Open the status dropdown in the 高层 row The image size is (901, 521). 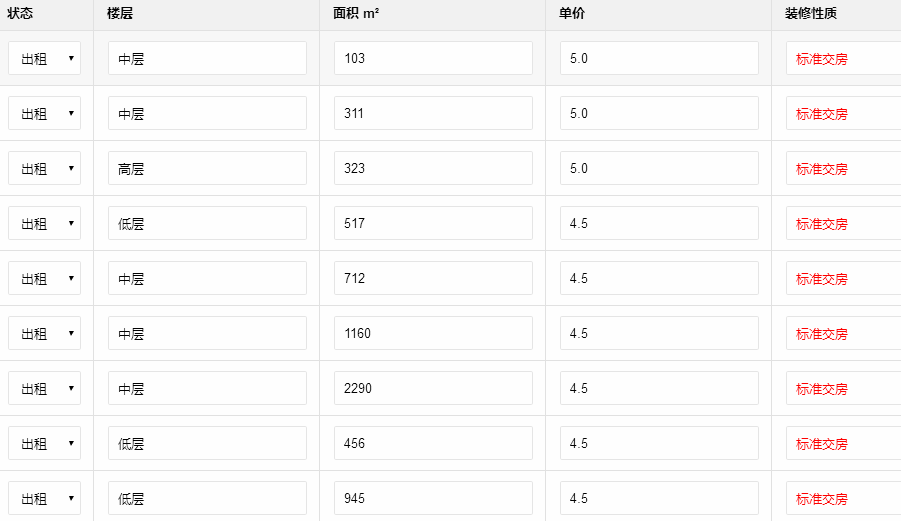coord(44,168)
